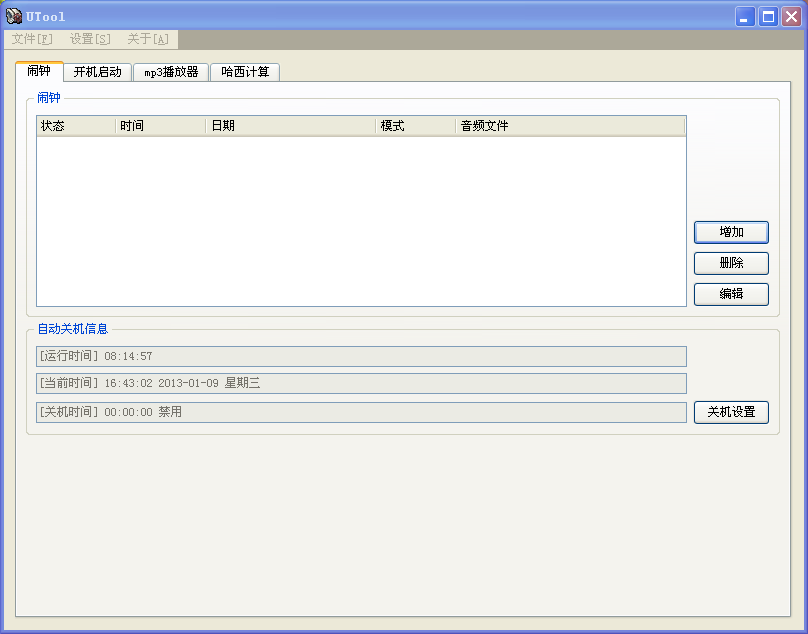Viewport: 808px width, 634px height.
Task: Switch to the 闹钟 tab
Action: (x=39, y=71)
